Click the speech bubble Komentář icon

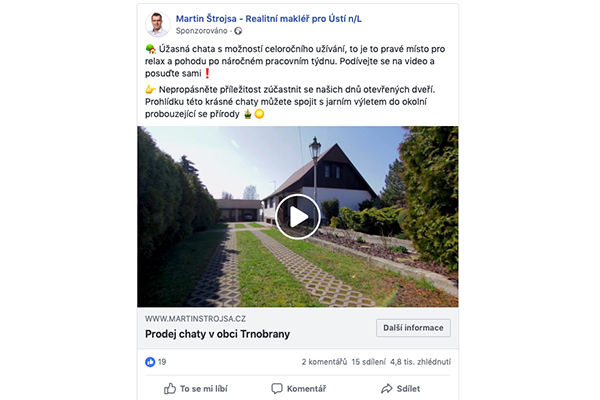click(277, 389)
